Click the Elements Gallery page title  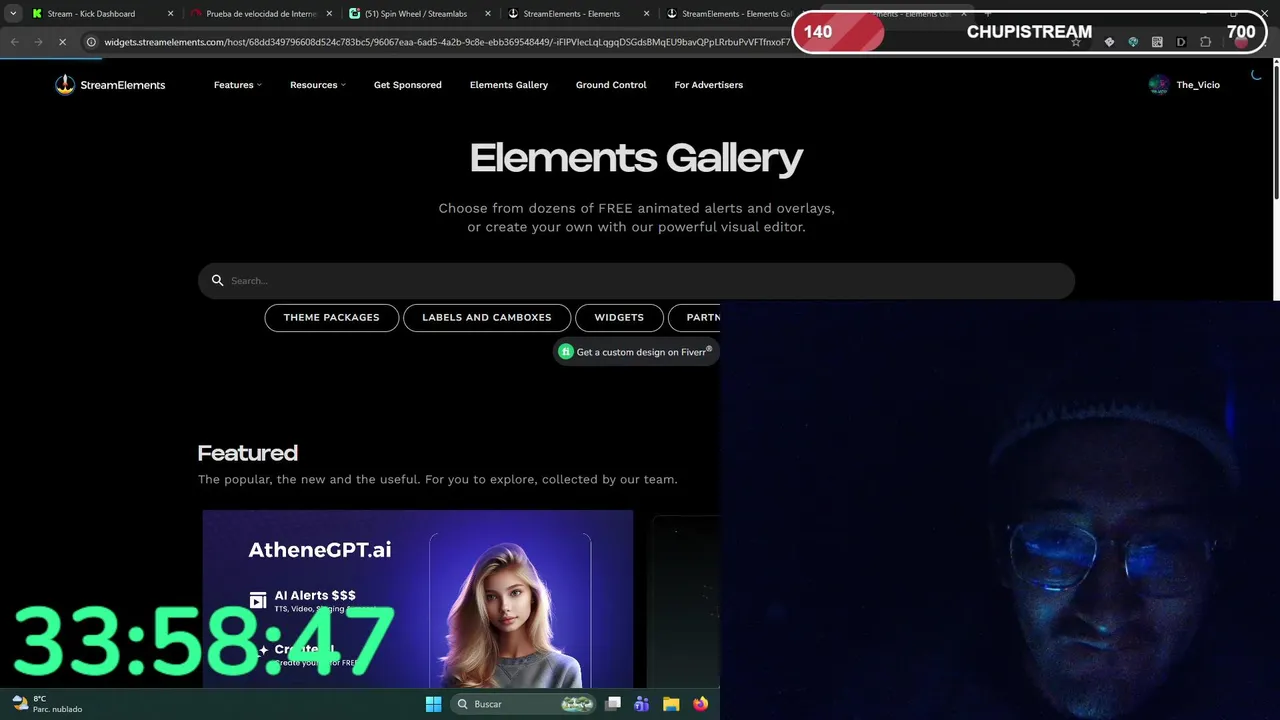[636, 158]
